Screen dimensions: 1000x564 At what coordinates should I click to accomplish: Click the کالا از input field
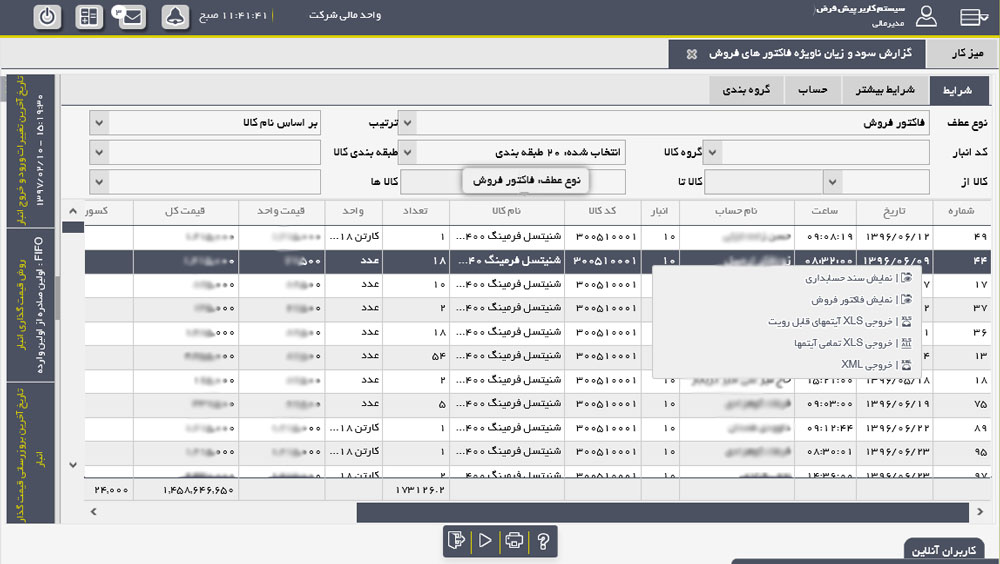(885, 182)
